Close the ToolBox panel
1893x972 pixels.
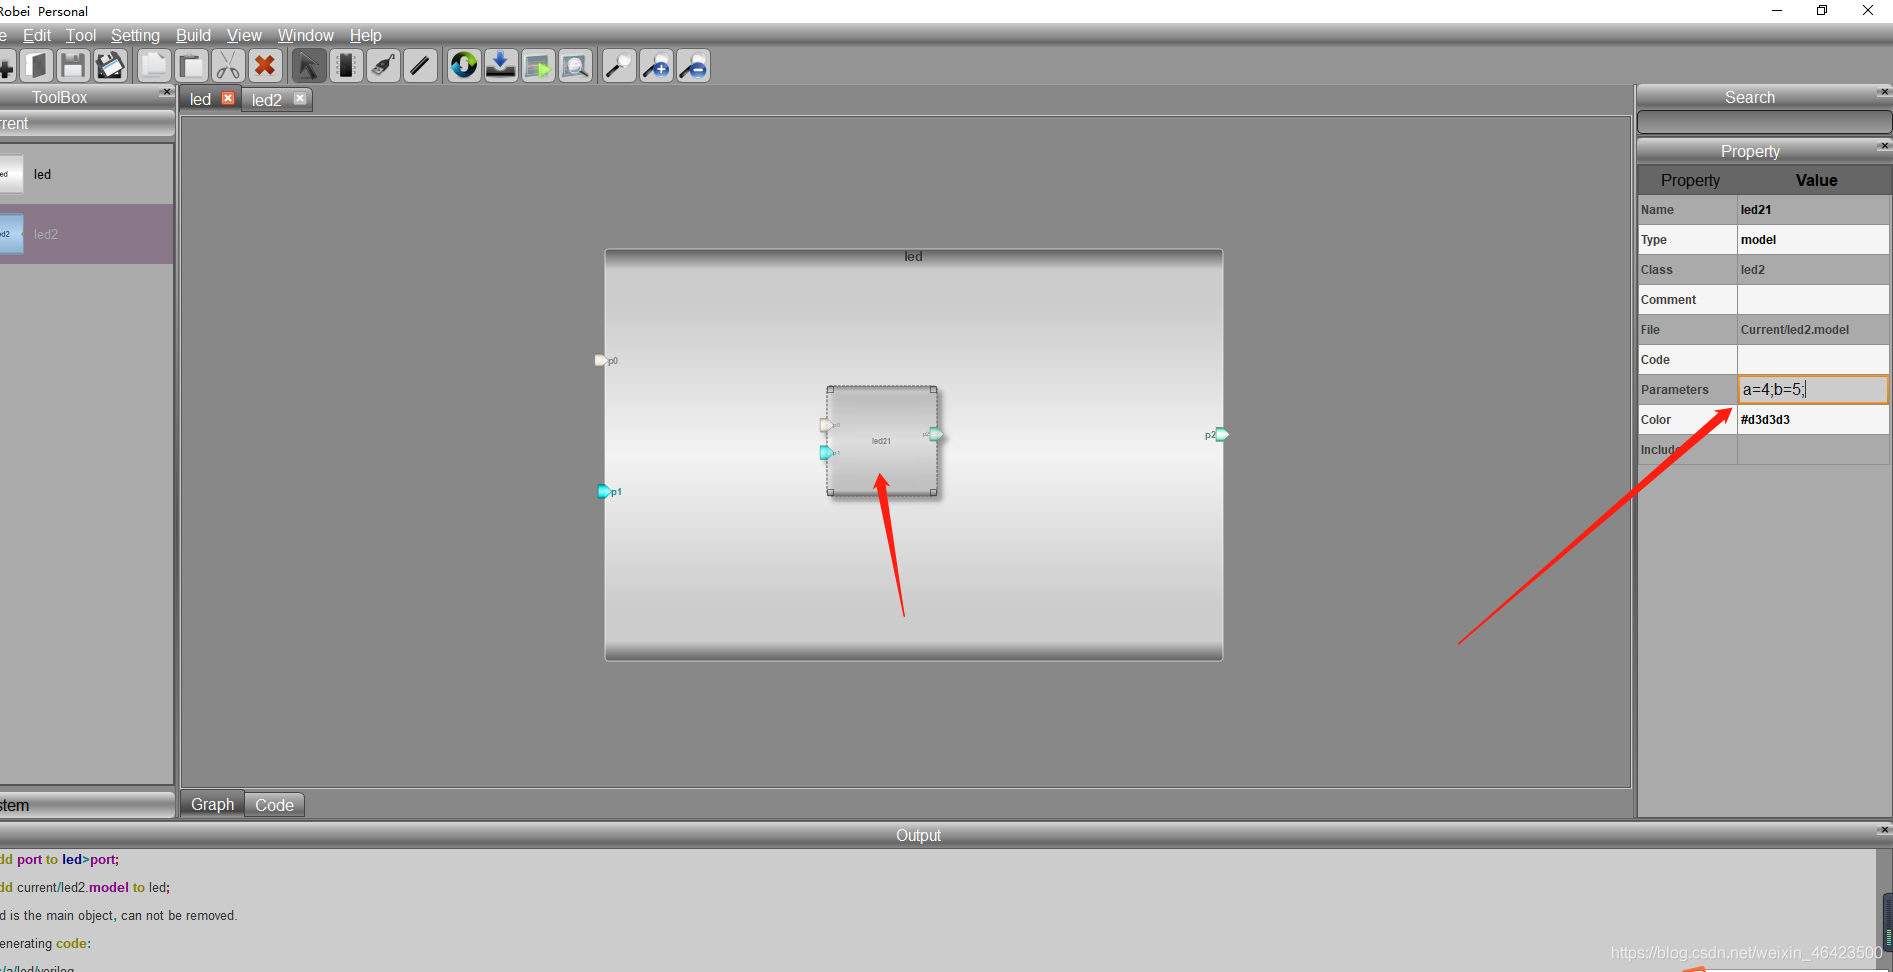tap(166, 92)
